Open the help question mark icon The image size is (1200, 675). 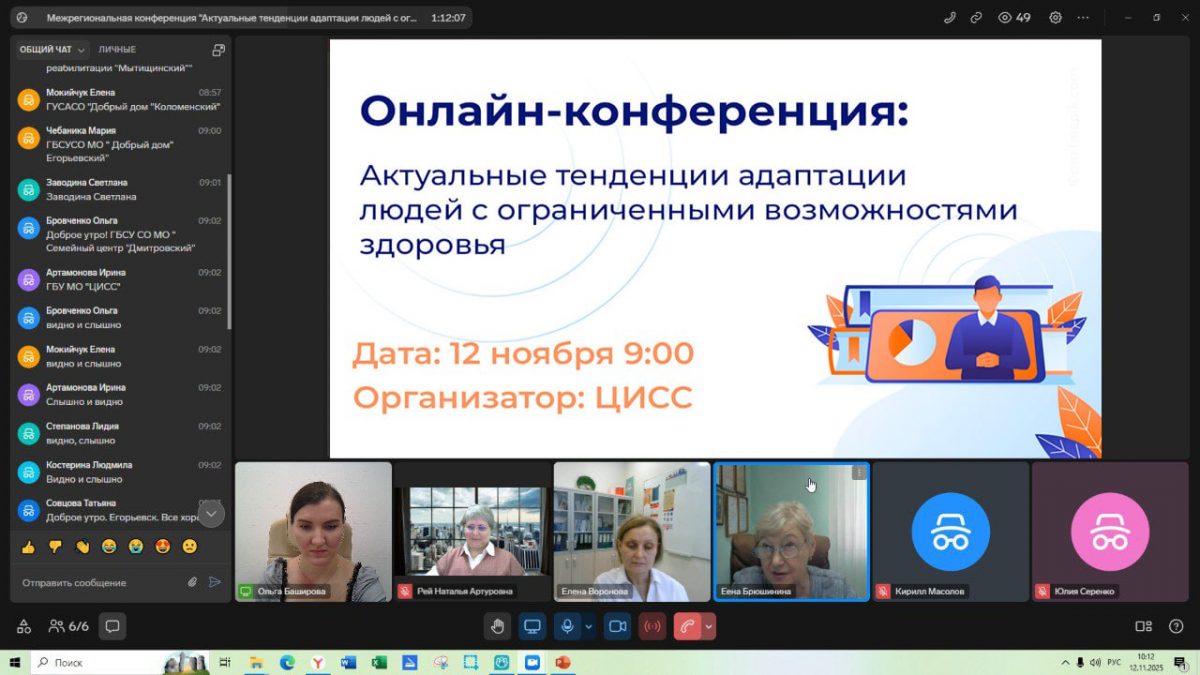click(1176, 627)
